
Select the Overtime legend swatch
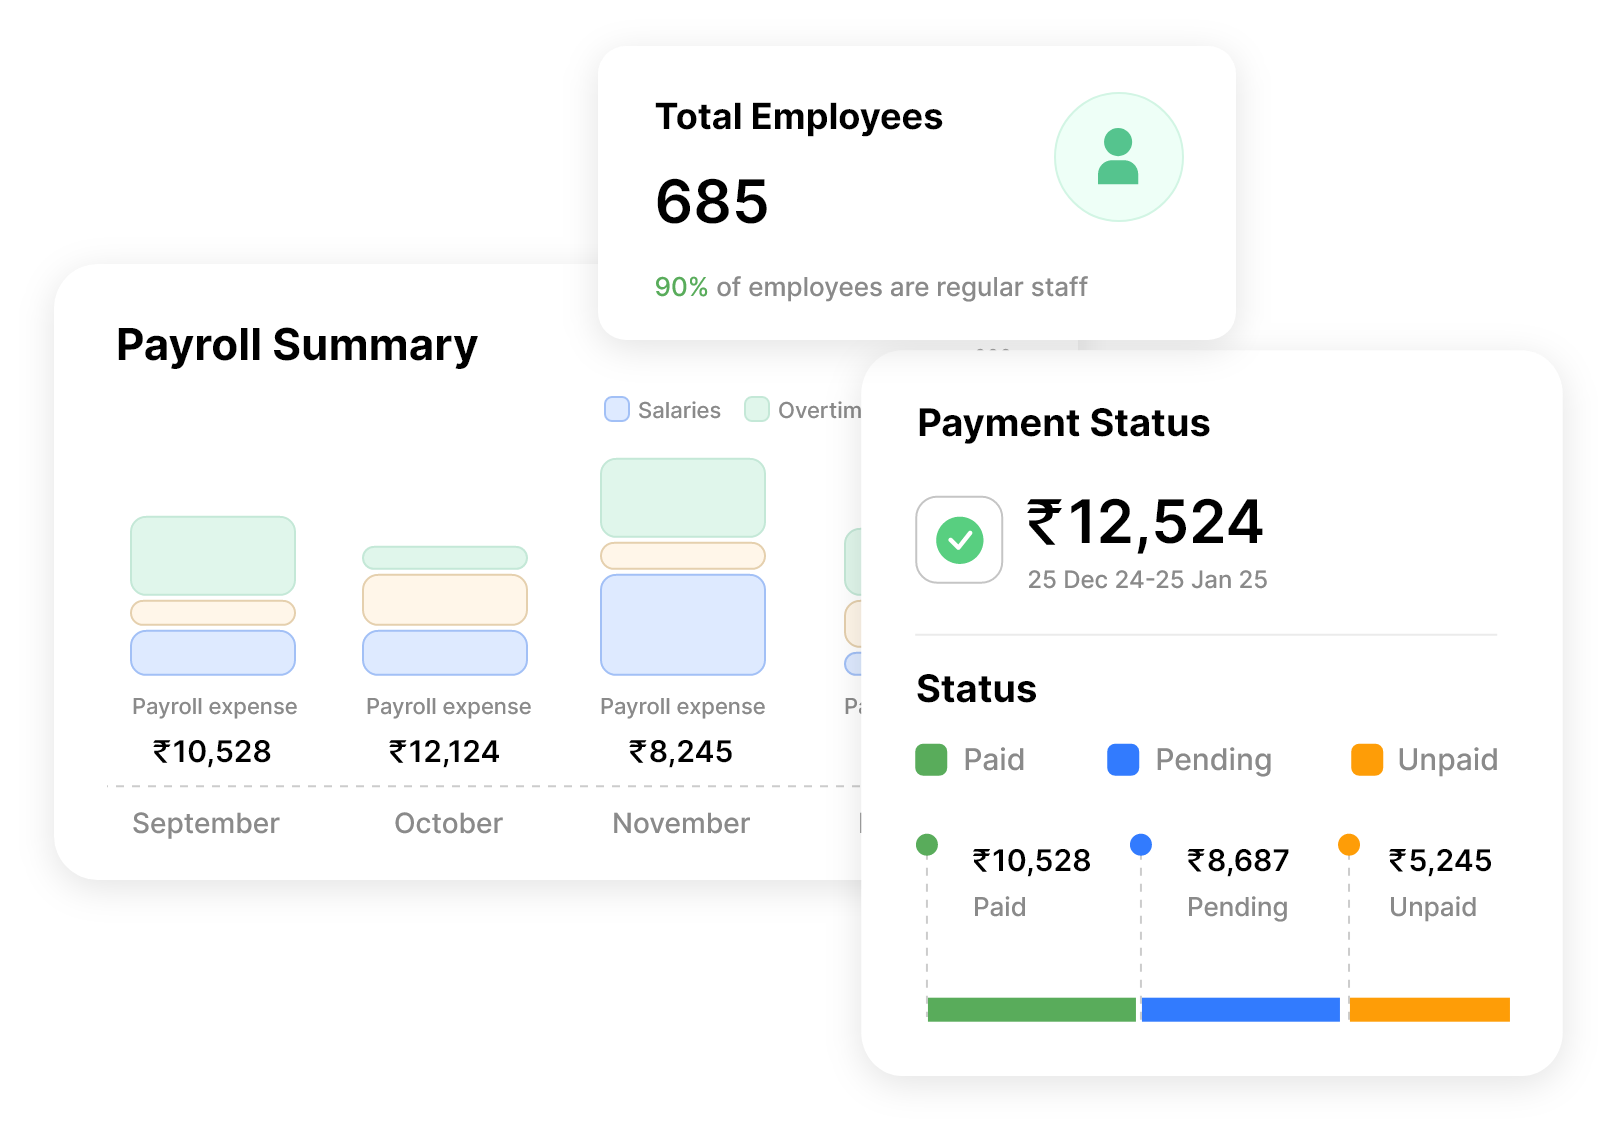[x=757, y=409]
